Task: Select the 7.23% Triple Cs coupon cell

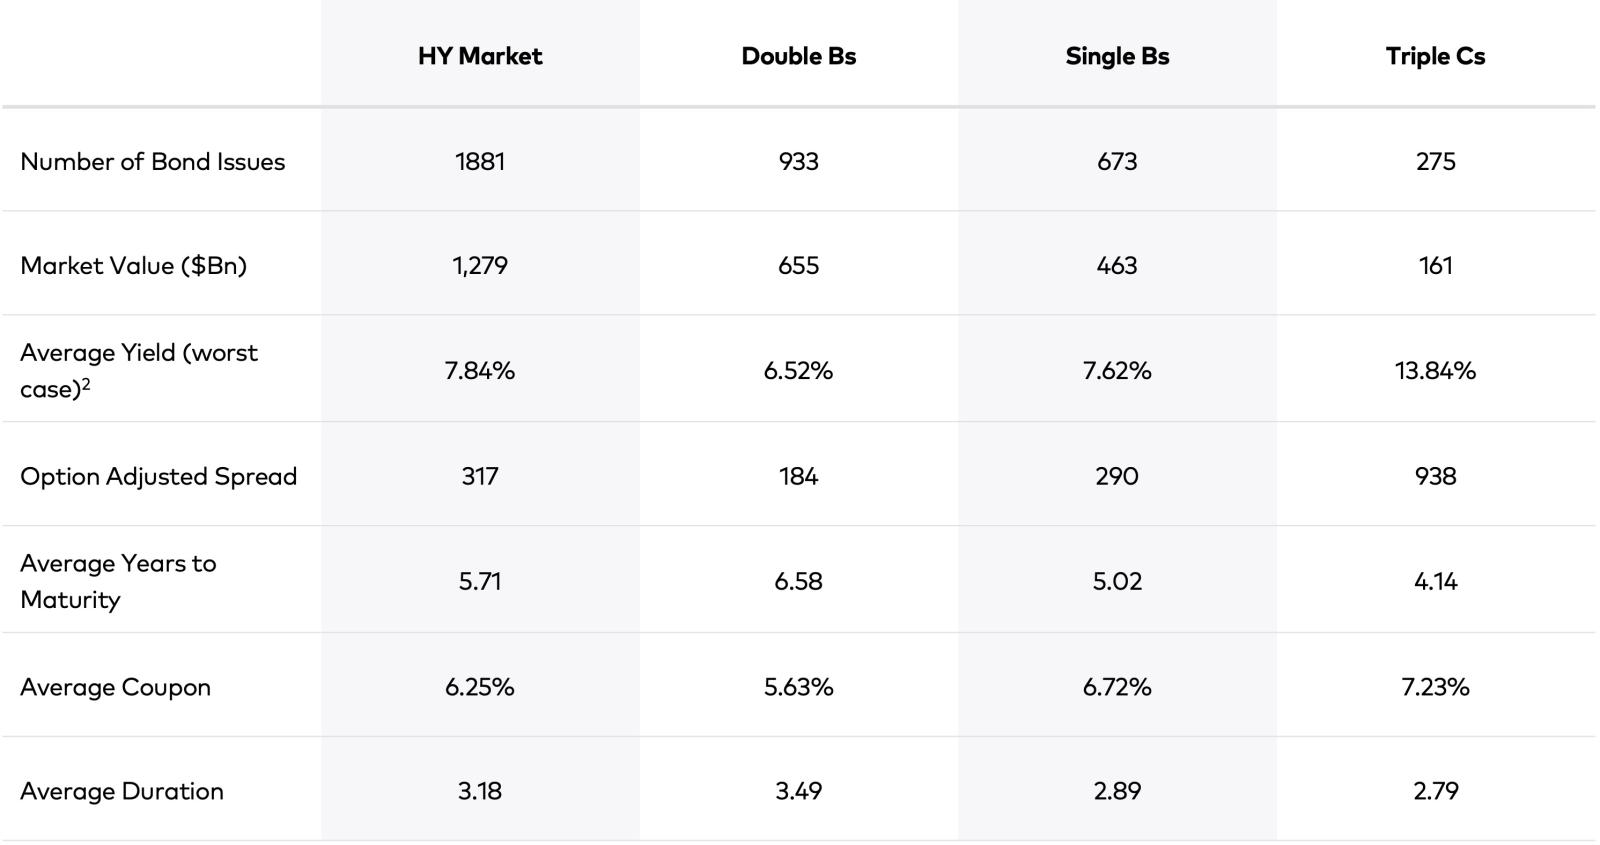Action: pyautogui.click(x=1435, y=687)
